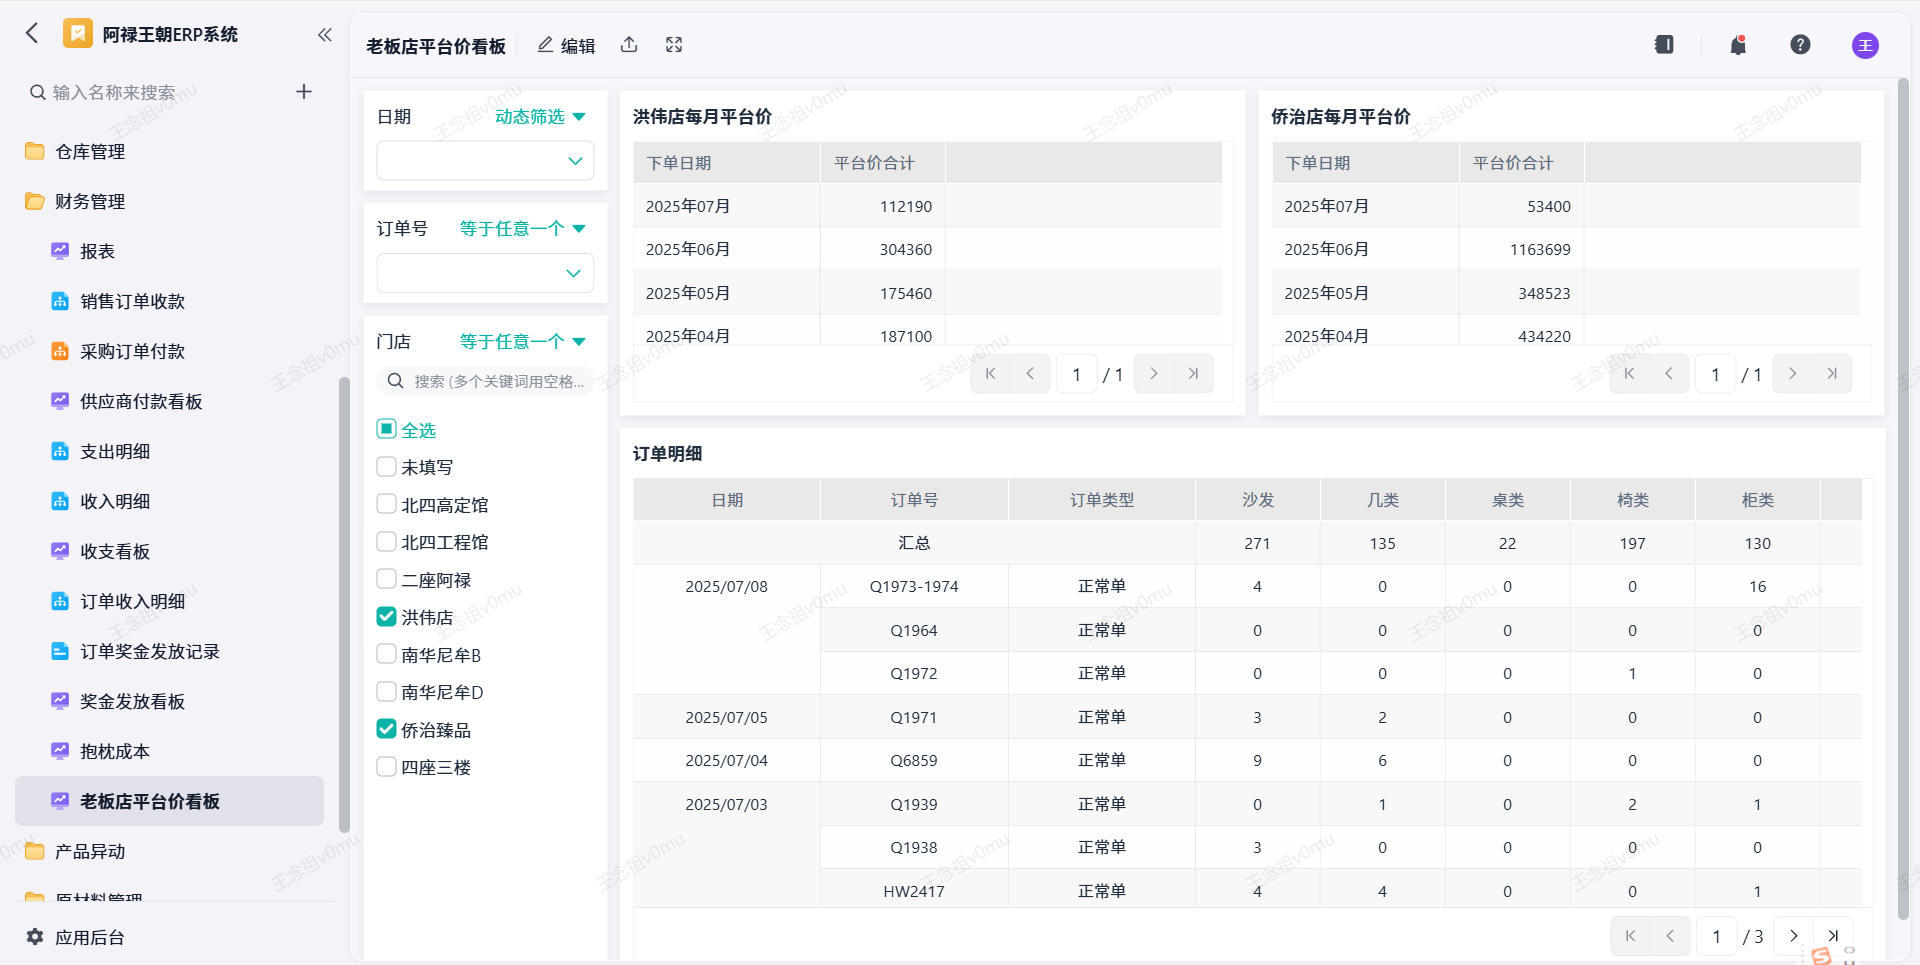Last page in 侨治店每月平台价 table
This screenshot has height=965, width=1920.
pyautogui.click(x=1832, y=374)
